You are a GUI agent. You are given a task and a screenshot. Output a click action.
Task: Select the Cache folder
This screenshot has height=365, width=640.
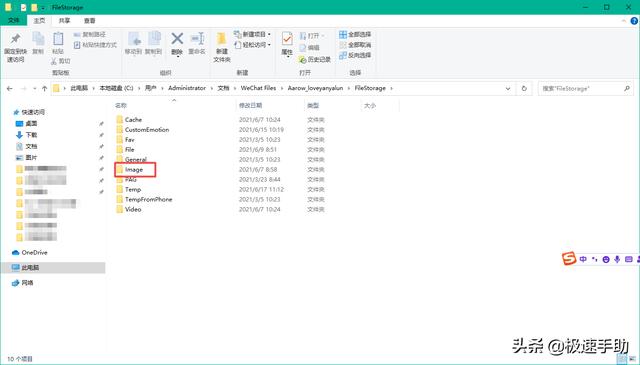[x=133, y=120]
